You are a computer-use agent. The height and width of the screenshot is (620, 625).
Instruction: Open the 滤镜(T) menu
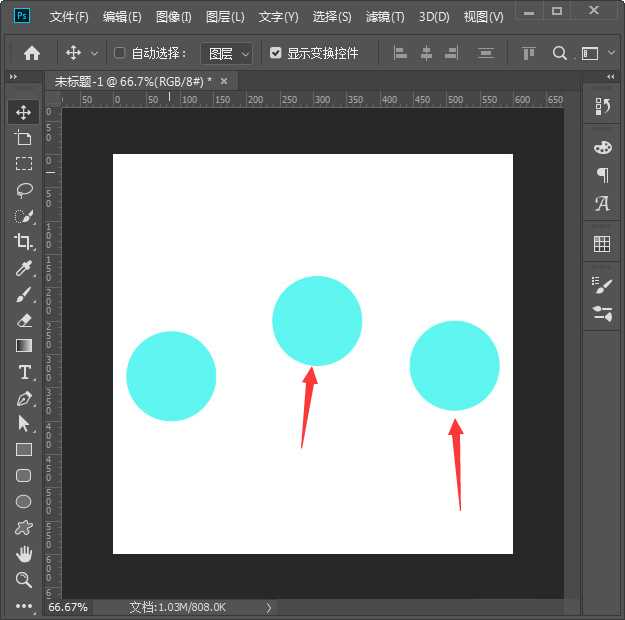pyautogui.click(x=385, y=17)
